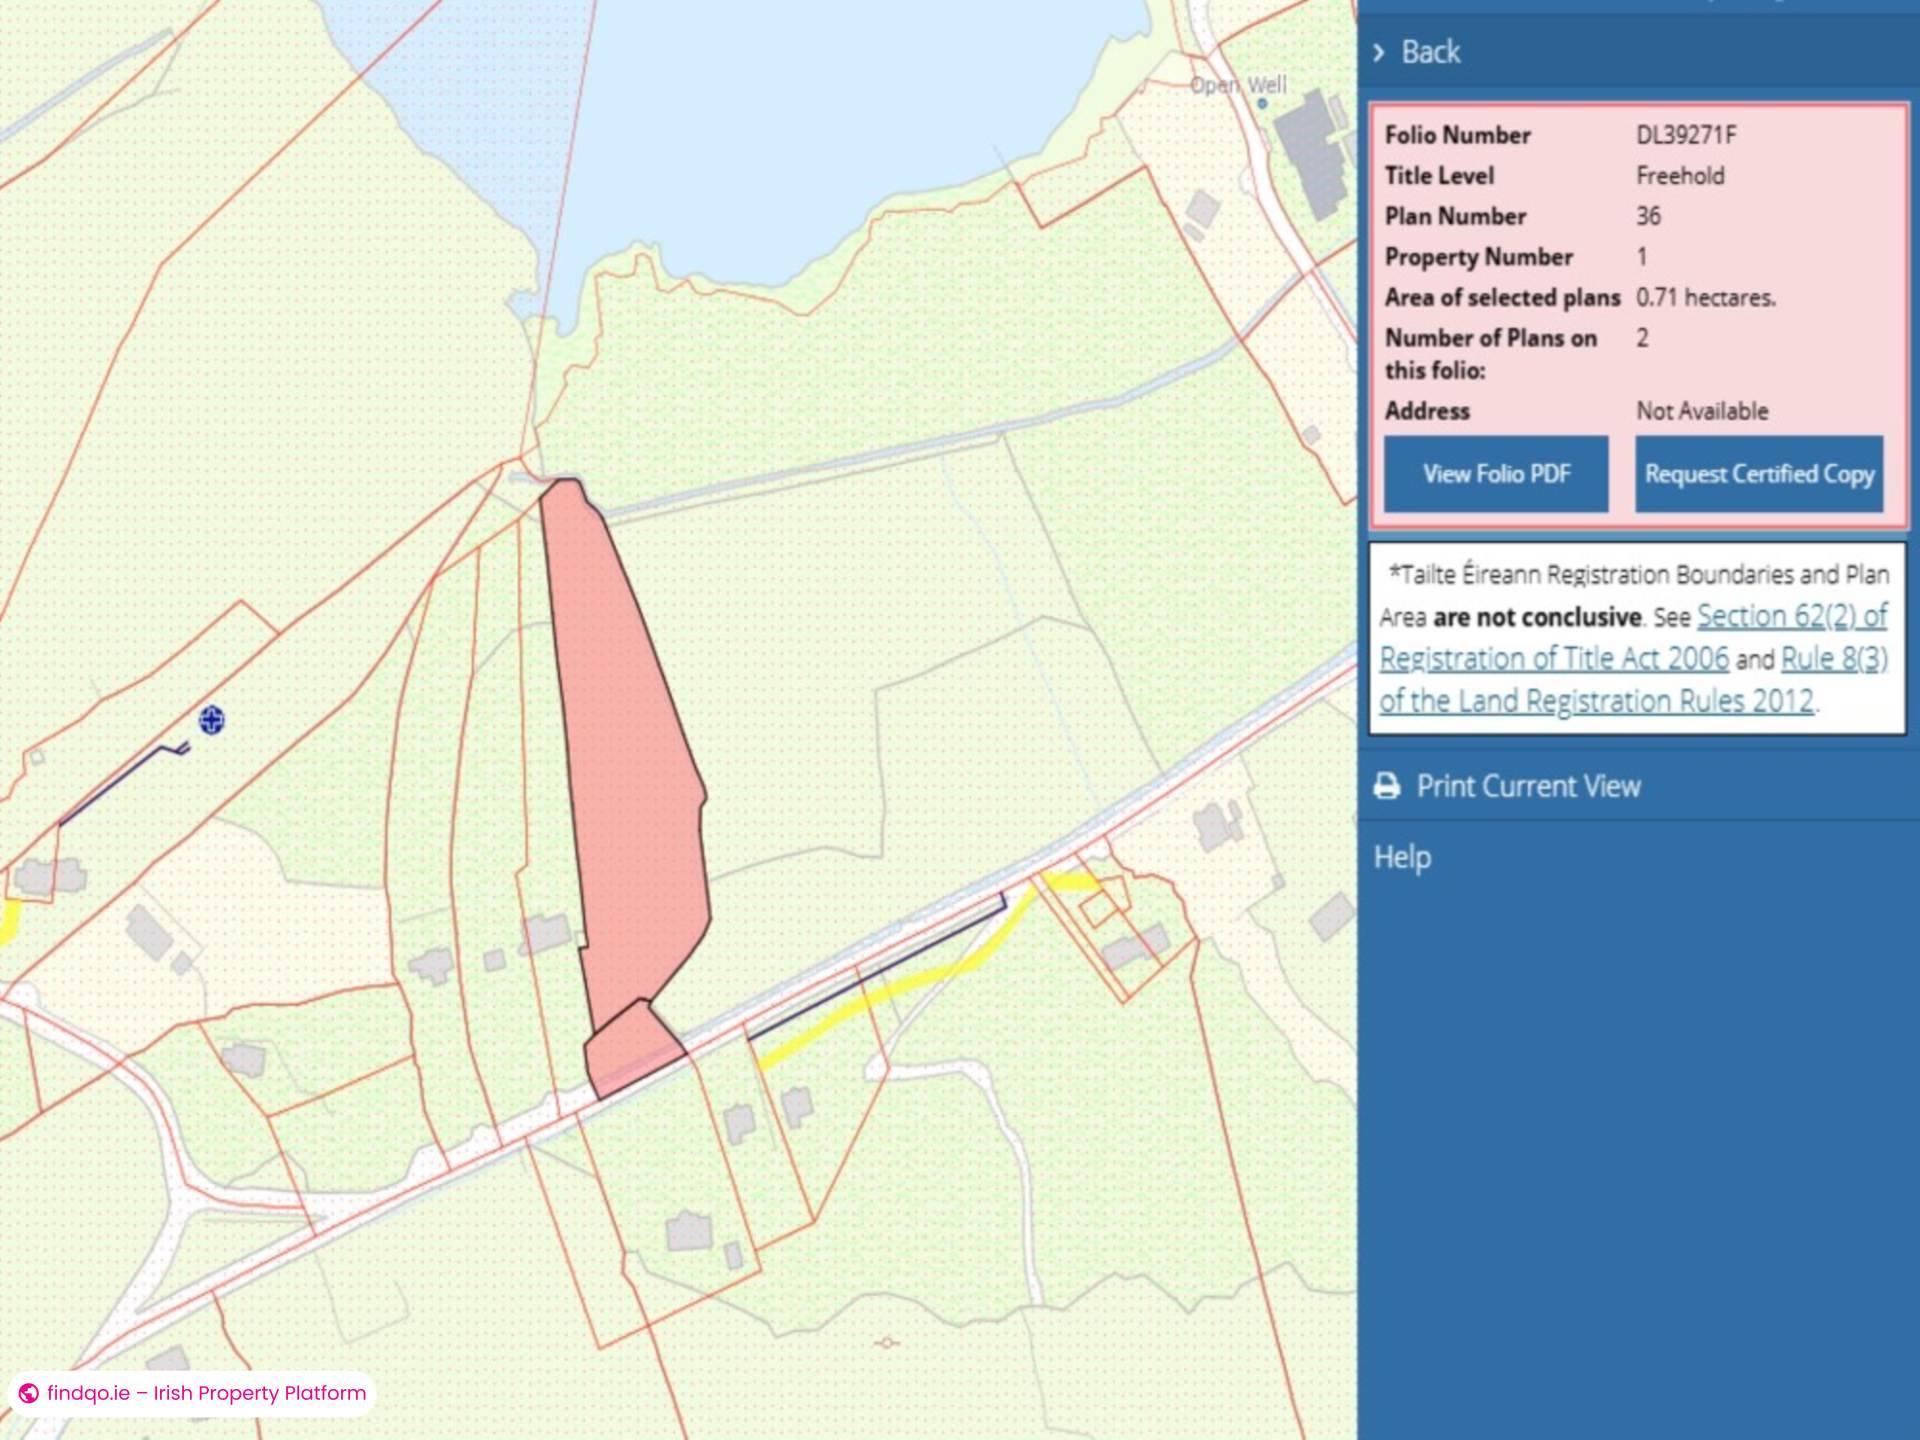Click the printer icon beside Print Current View
Image resolution: width=1920 pixels, height=1440 pixels.
coord(1388,786)
